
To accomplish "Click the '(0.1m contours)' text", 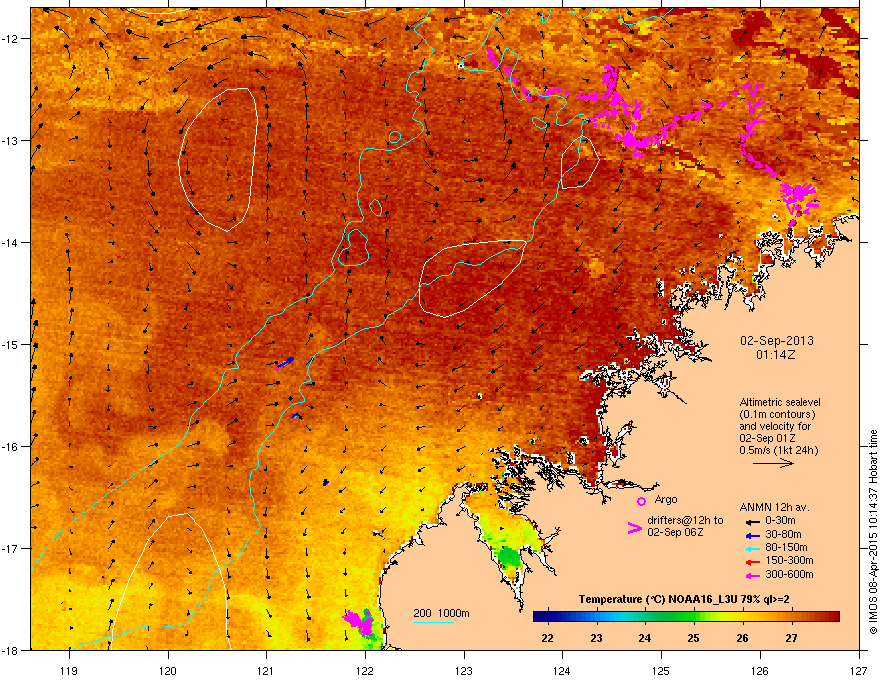I will pos(777,415).
